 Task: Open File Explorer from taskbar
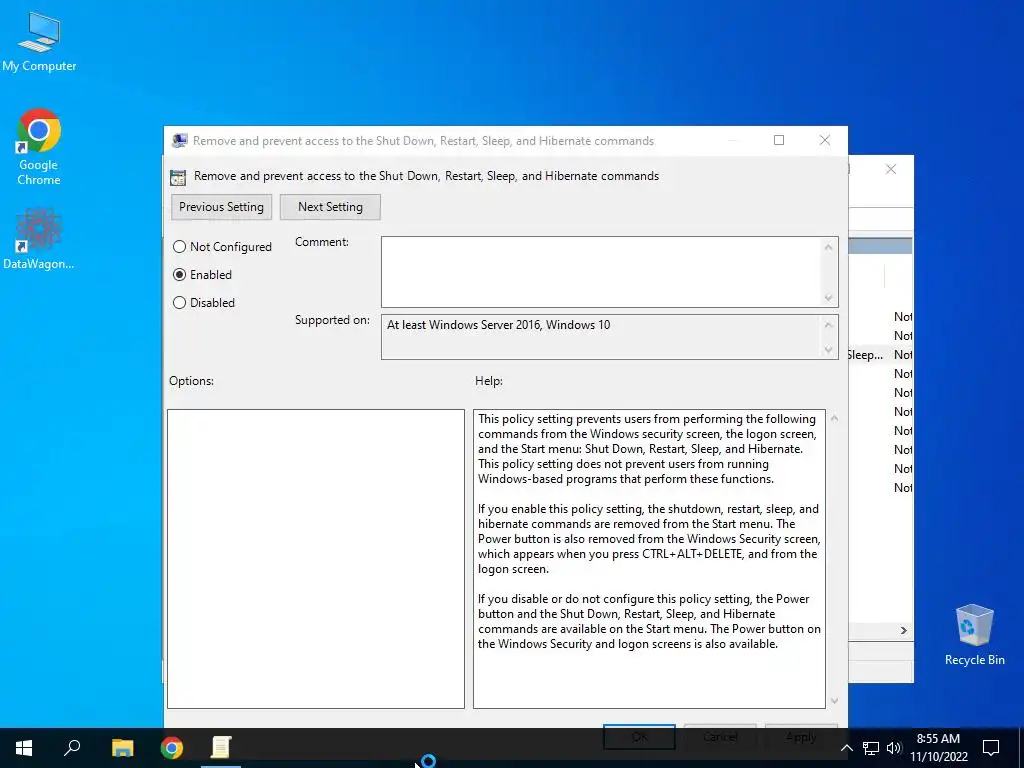[122, 747]
